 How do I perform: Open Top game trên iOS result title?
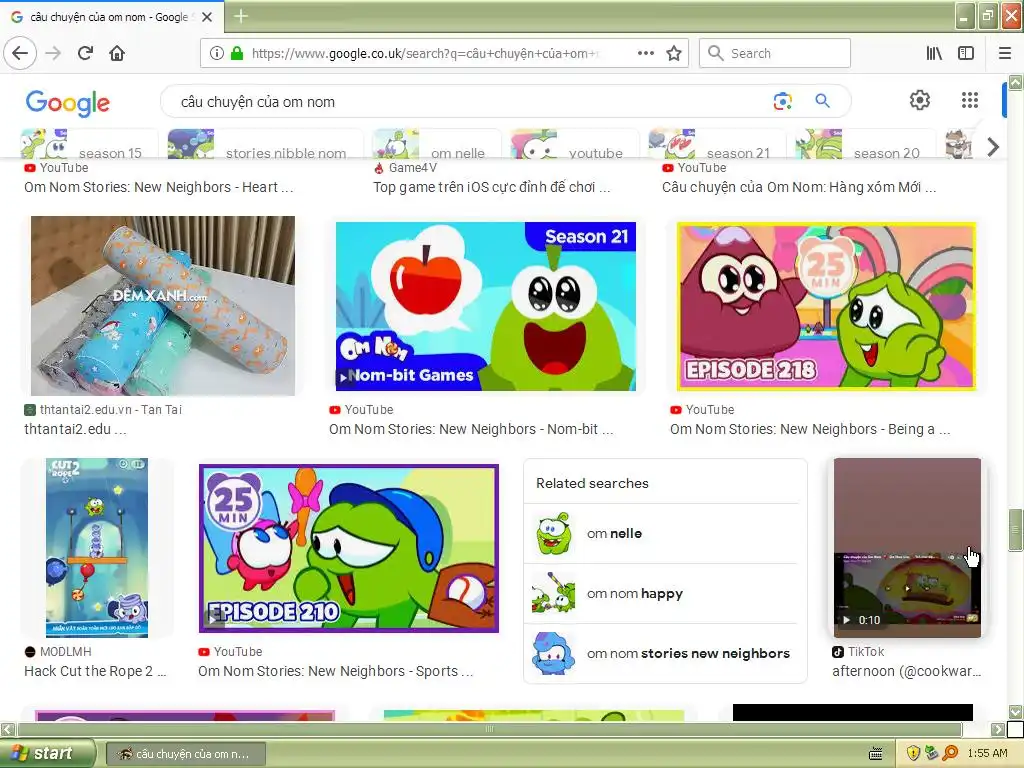(492, 187)
